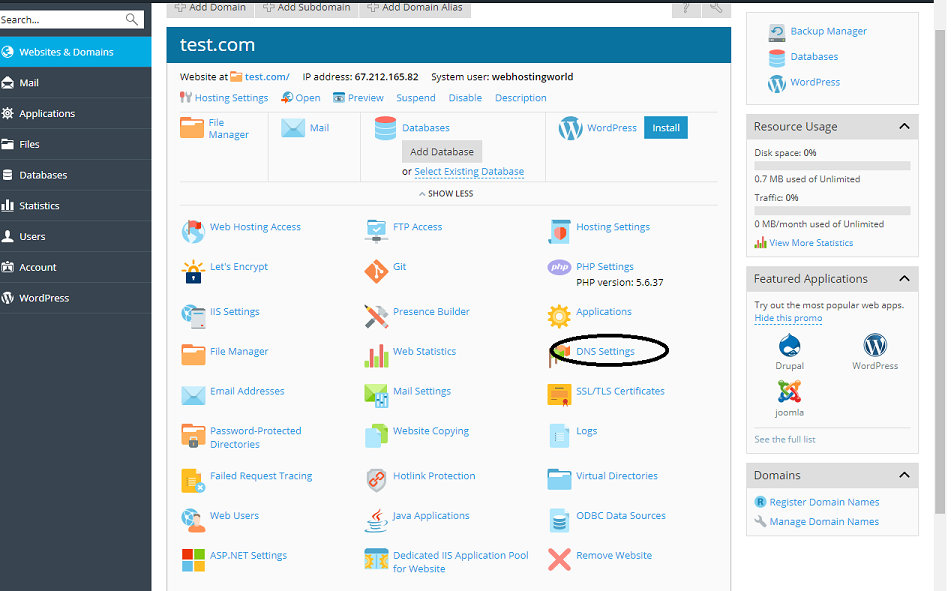
Task: Click the search input field
Action: point(60,19)
